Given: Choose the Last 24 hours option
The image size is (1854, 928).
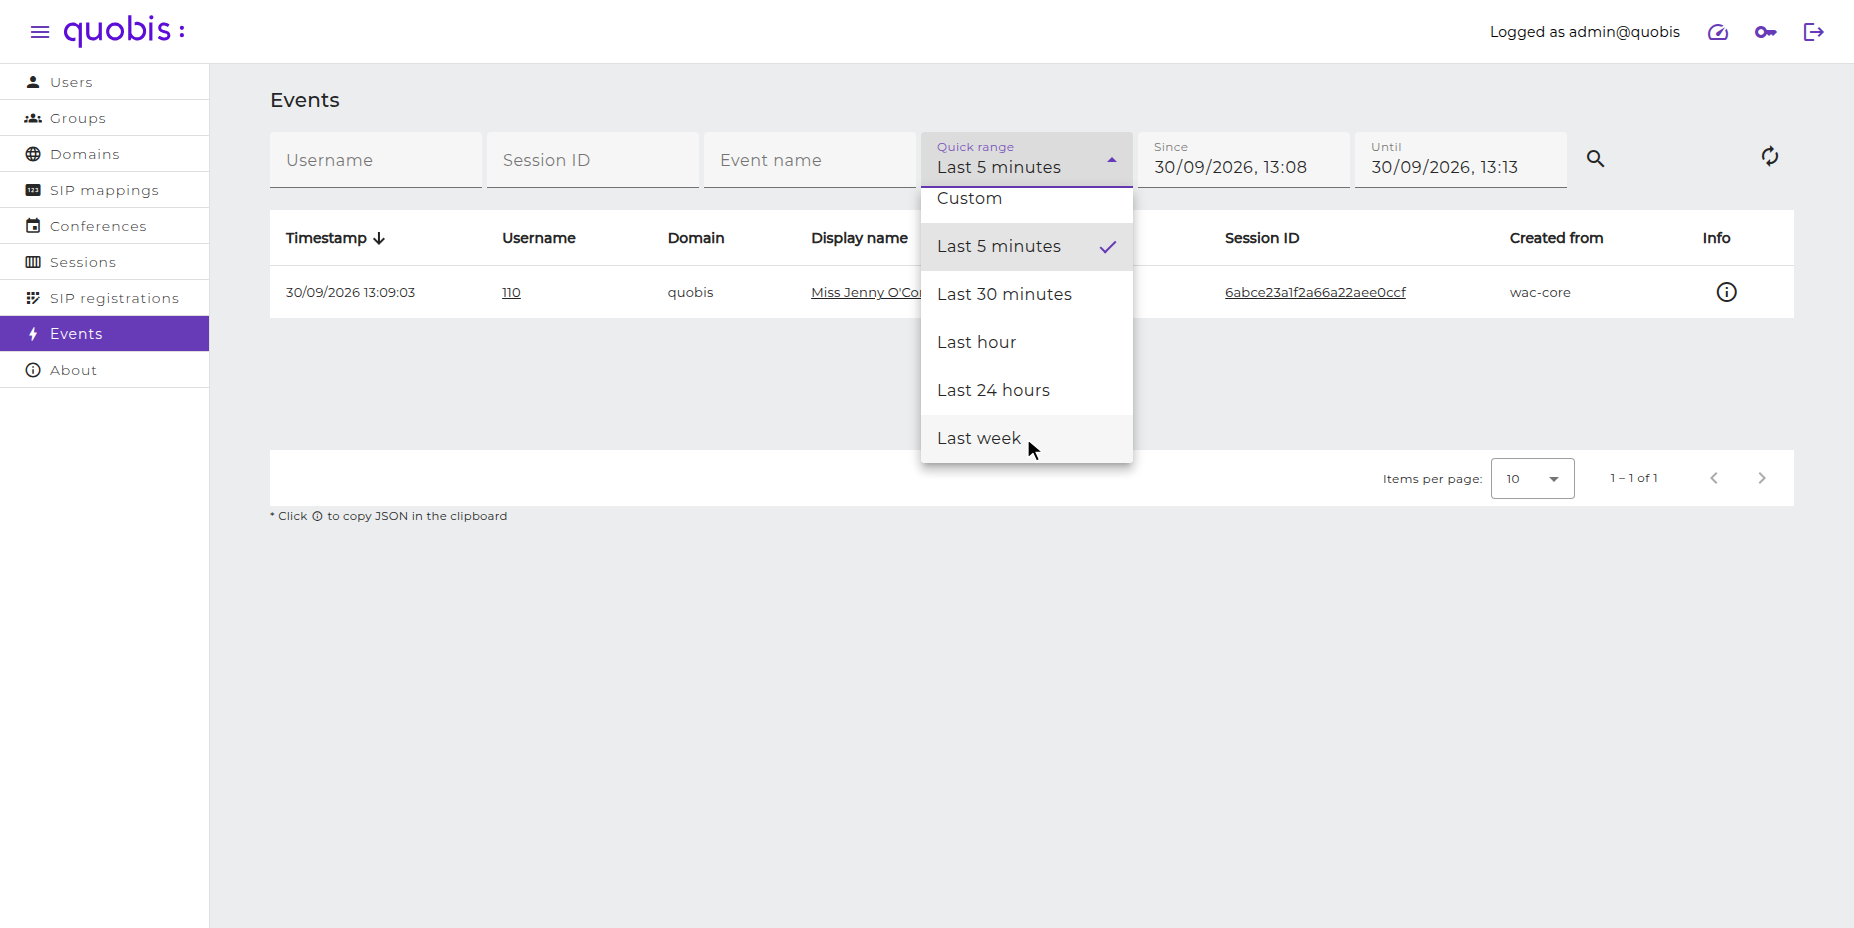Looking at the screenshot, I should pyautogui.click(x=1027, y=390).
